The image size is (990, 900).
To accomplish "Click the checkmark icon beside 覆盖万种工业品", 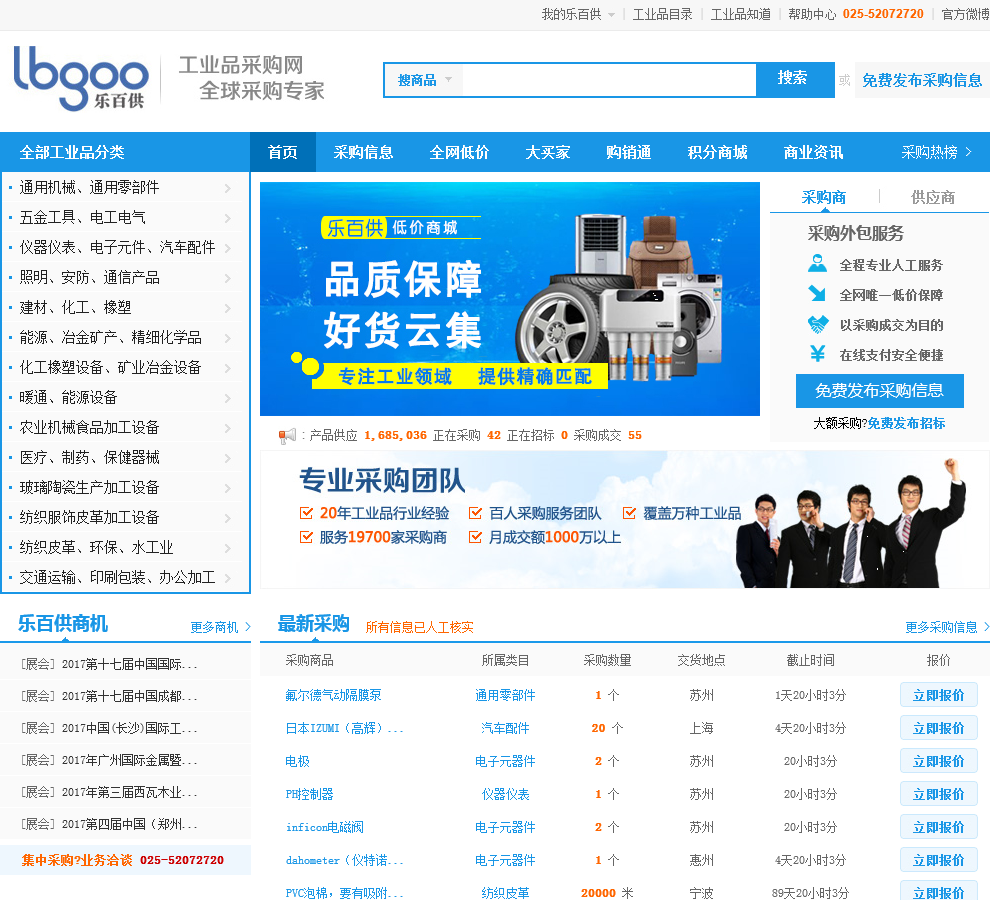I will (629, 513).
